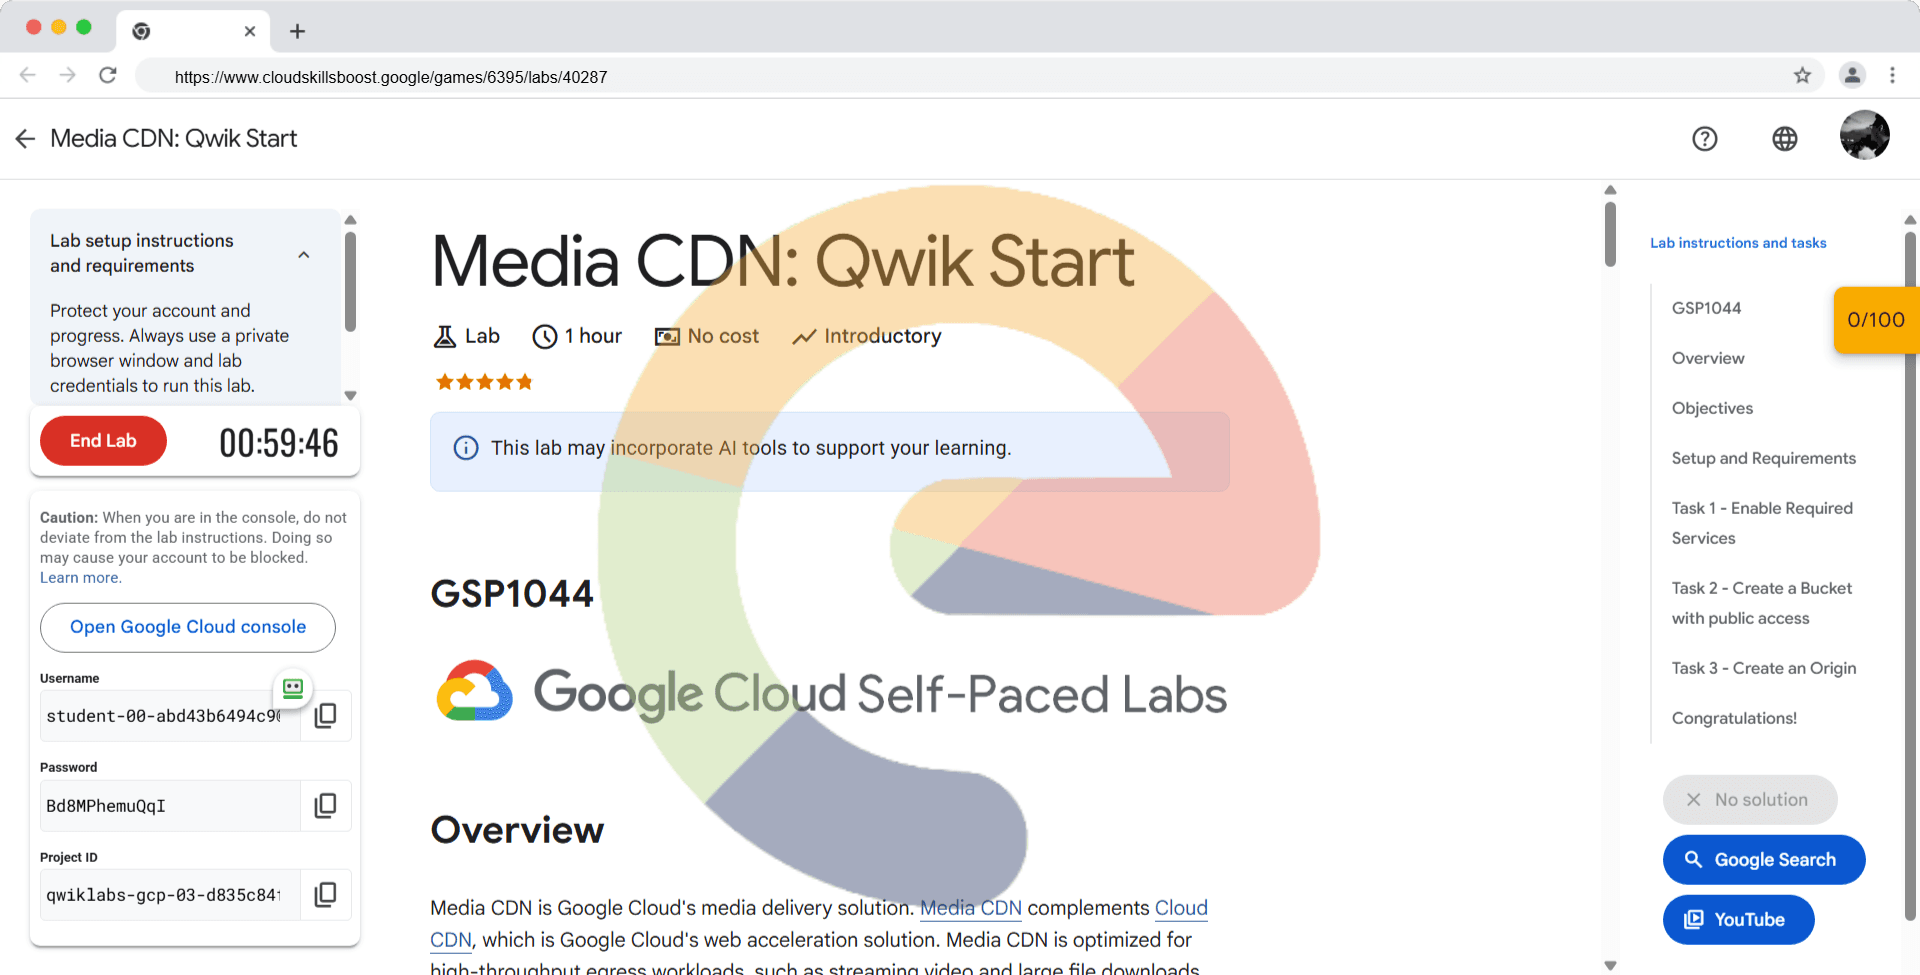The image size is (1920, 975).
Task: Open a new browser tab
Action: (x=297, y=31)
